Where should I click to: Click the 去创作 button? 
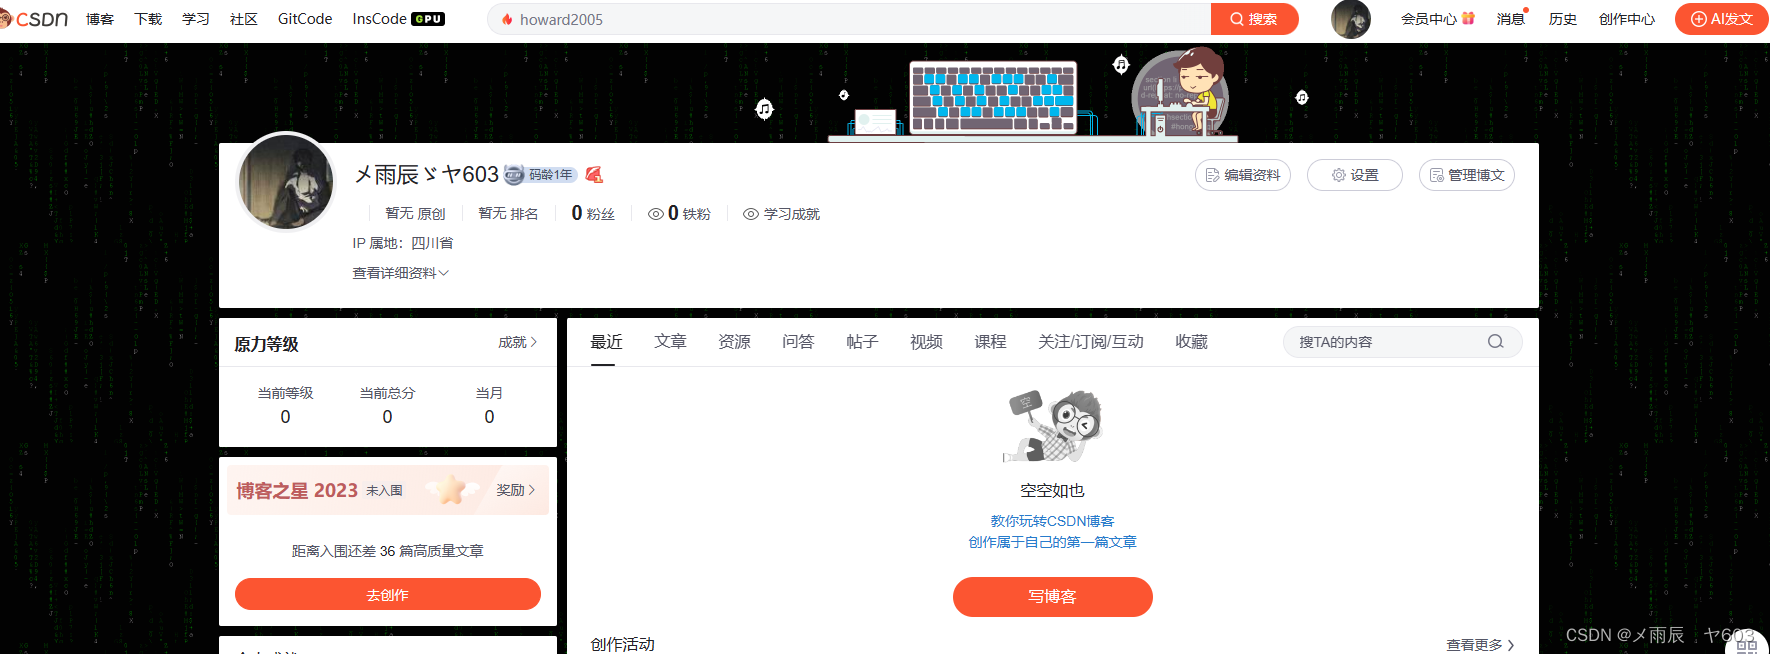coord(388,594)
